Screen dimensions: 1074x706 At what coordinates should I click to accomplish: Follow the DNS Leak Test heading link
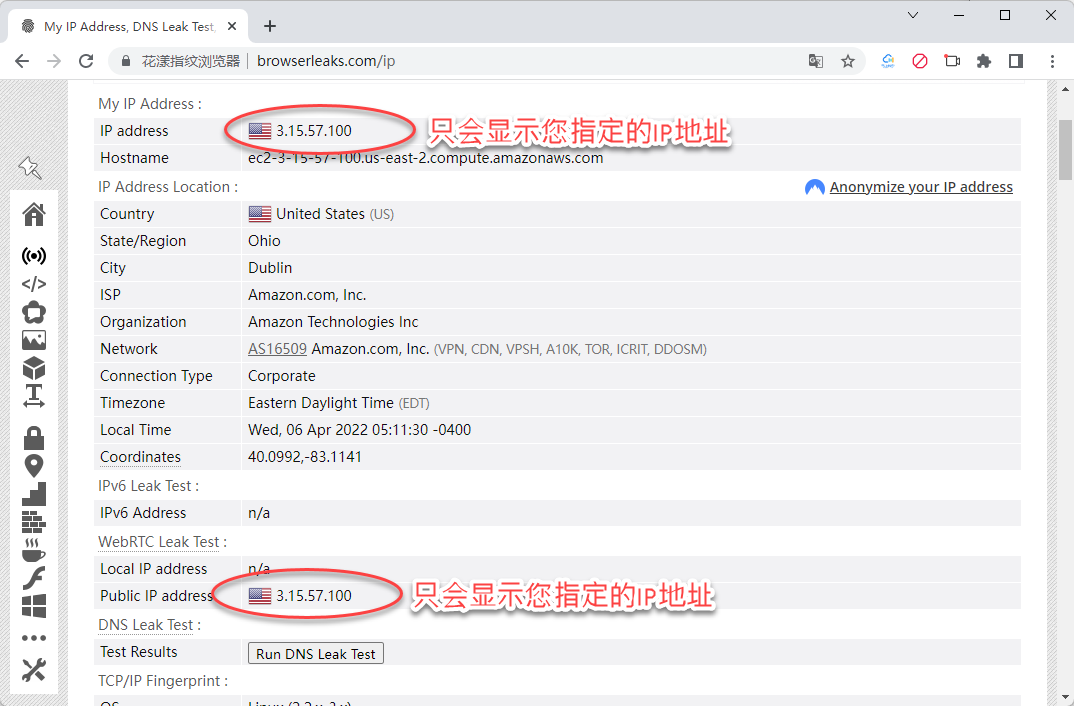coord(146,625)
